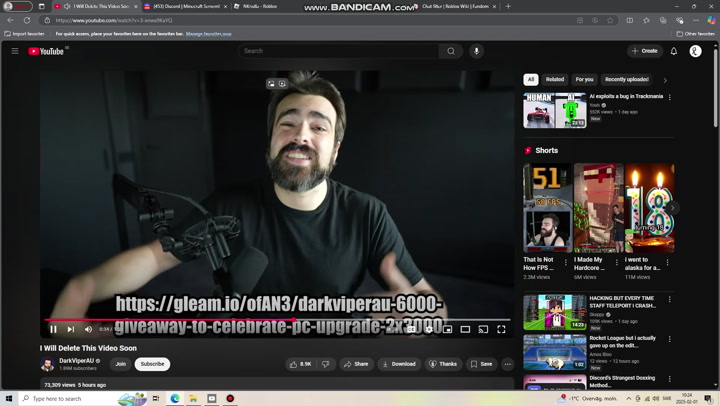Toggle closed captions on the player

pyautogui.click(x=411, y=329)
